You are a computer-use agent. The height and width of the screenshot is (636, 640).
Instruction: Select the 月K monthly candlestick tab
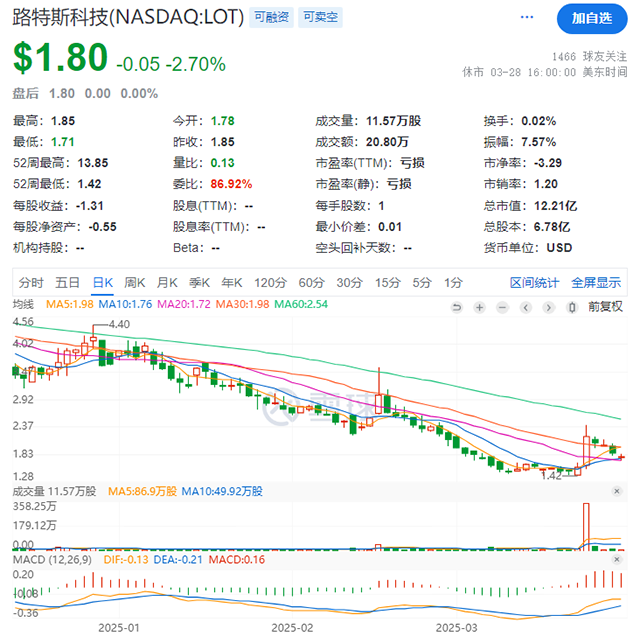tap(167, 282)
